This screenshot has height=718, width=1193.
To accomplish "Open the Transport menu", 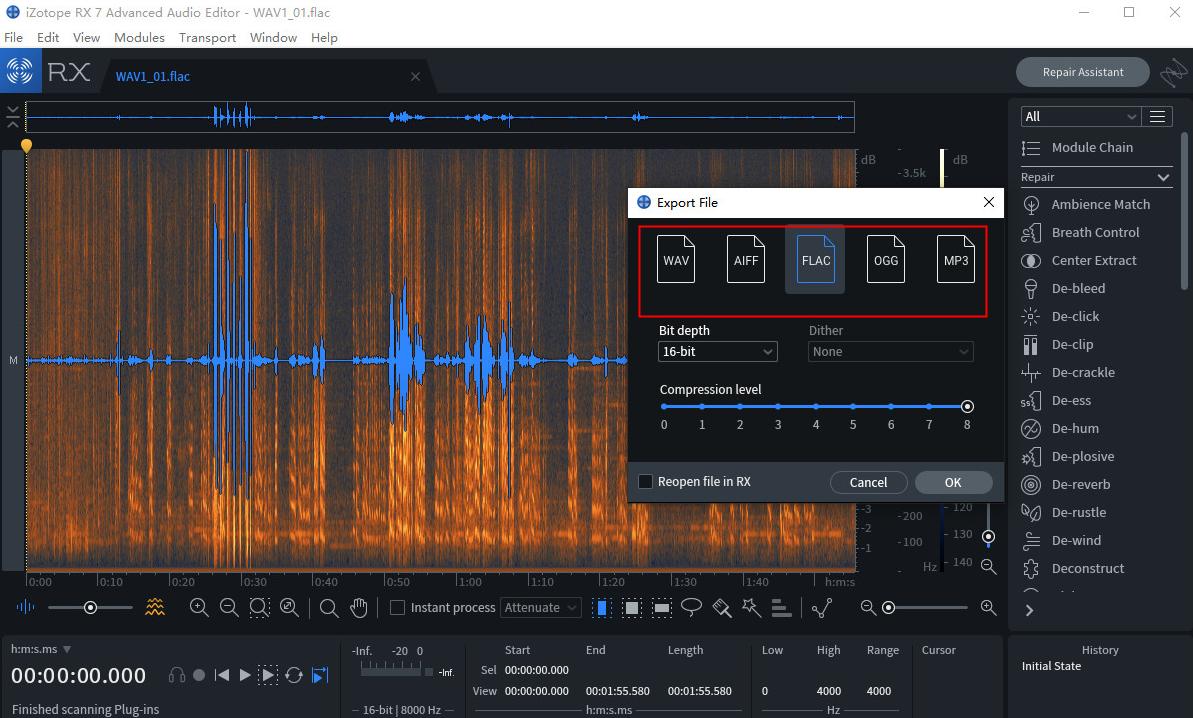I will click(207, 37).
